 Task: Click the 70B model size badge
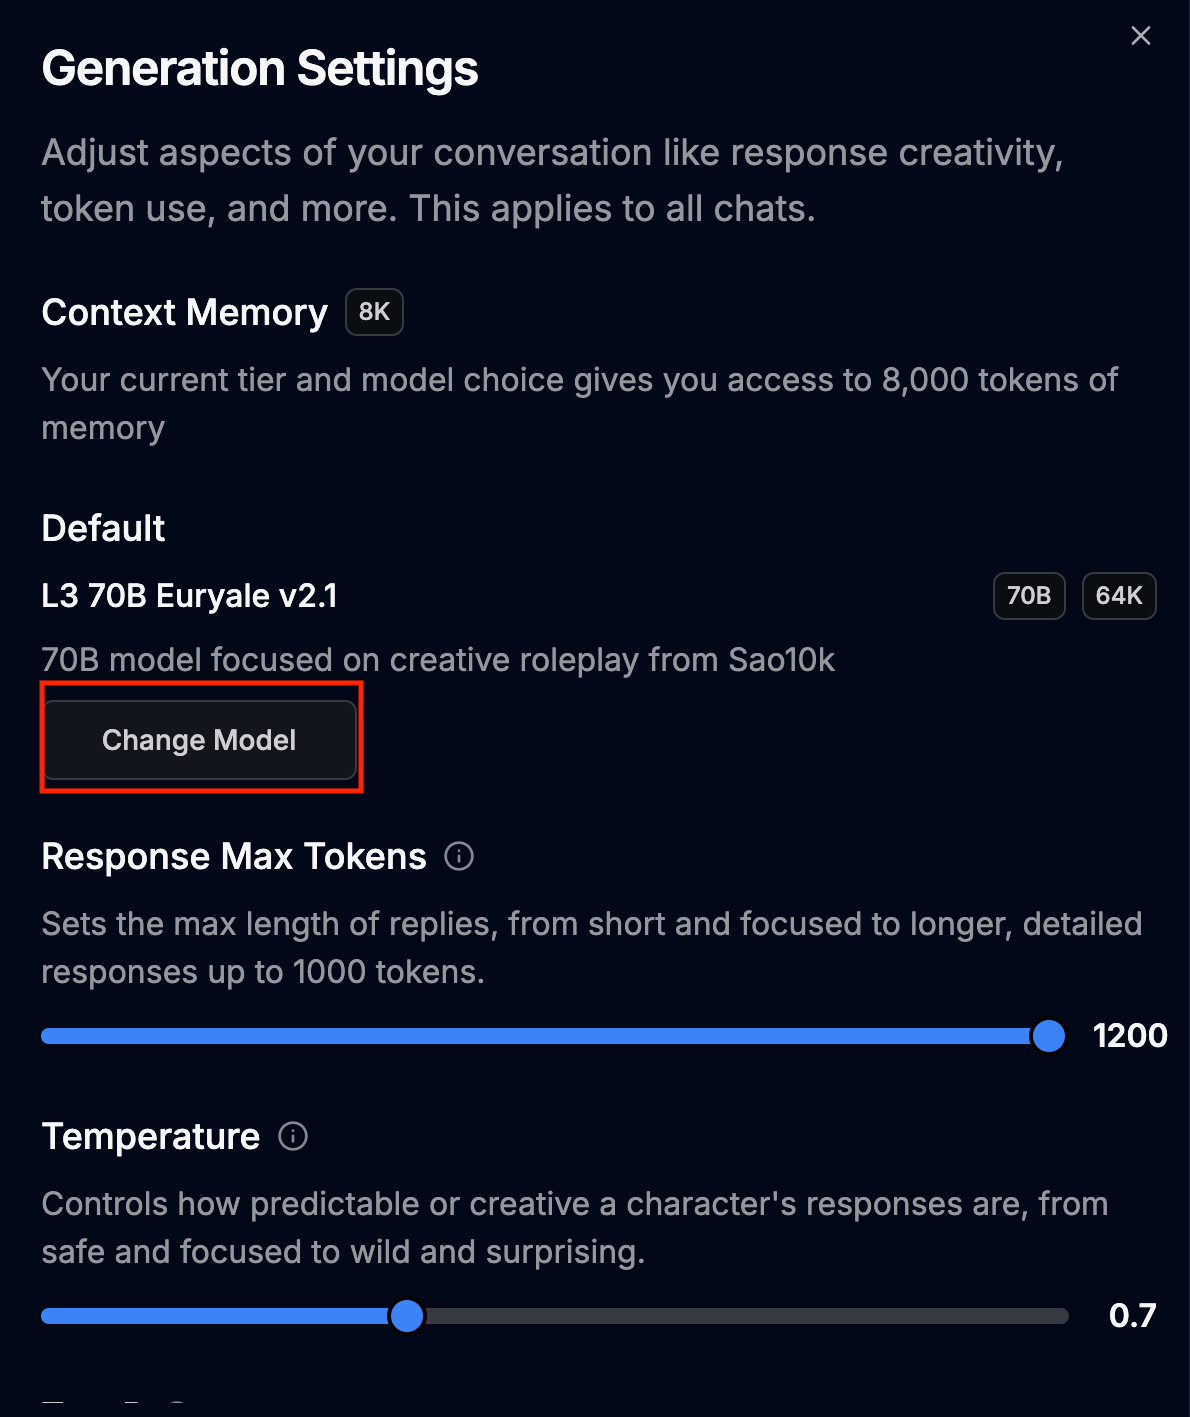point(1029,596)
